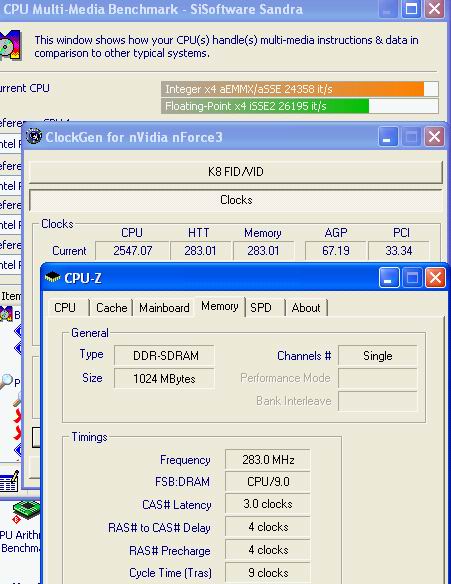Click the Sandra multi-media benchmark disc icon

[x=10, y=45]
